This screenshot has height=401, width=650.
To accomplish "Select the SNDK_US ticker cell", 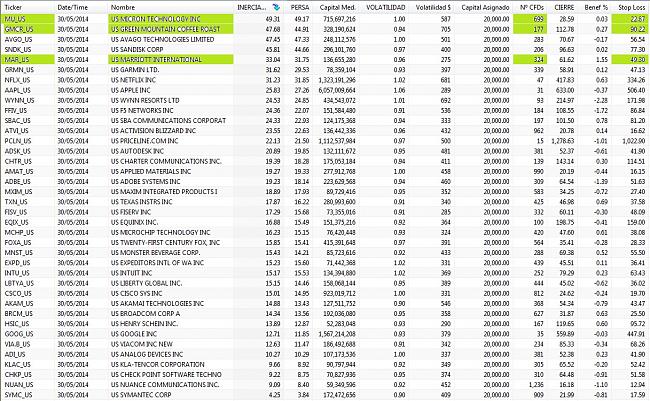I will pos(18,49).
